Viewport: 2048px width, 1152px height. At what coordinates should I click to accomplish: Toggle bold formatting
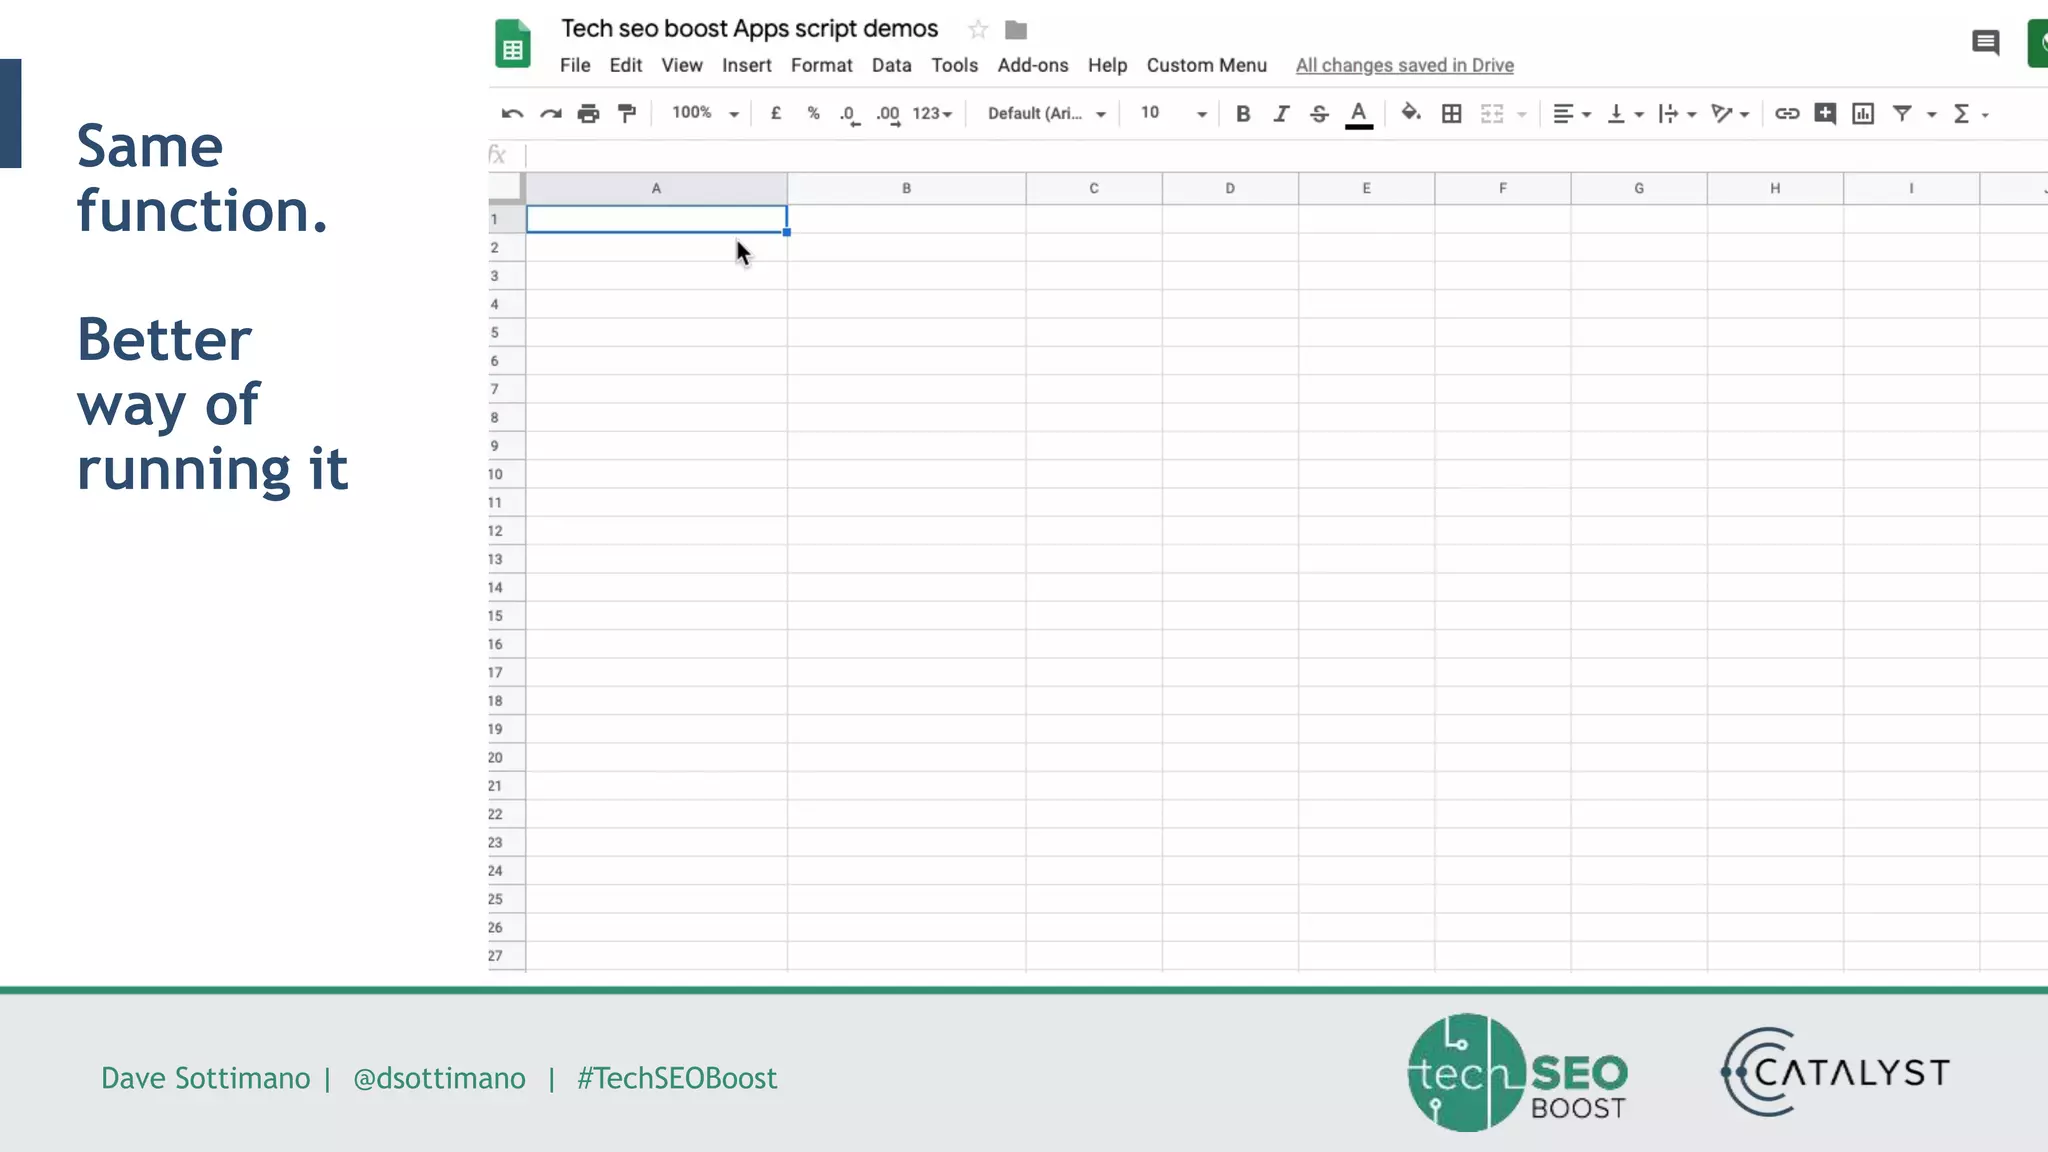coord(1243,114)
